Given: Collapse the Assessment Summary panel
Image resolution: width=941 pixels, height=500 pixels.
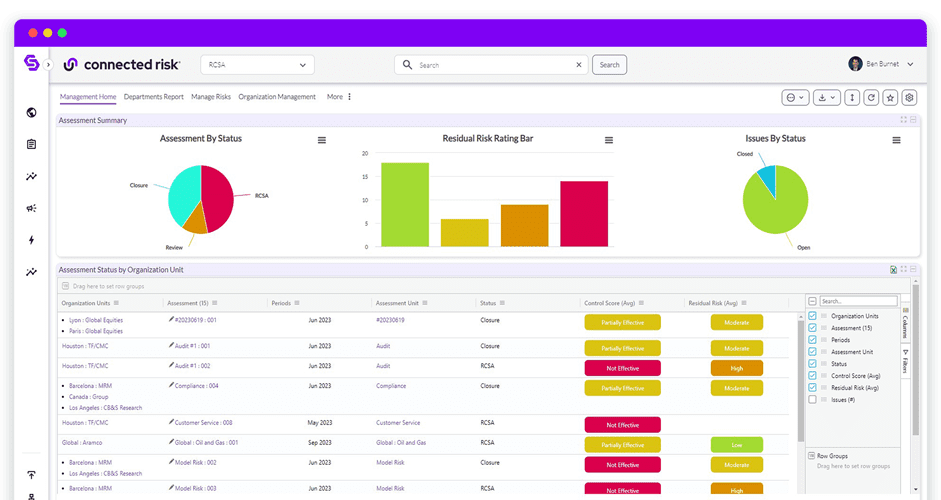Looking at the screenshot, I should point(913,120).
